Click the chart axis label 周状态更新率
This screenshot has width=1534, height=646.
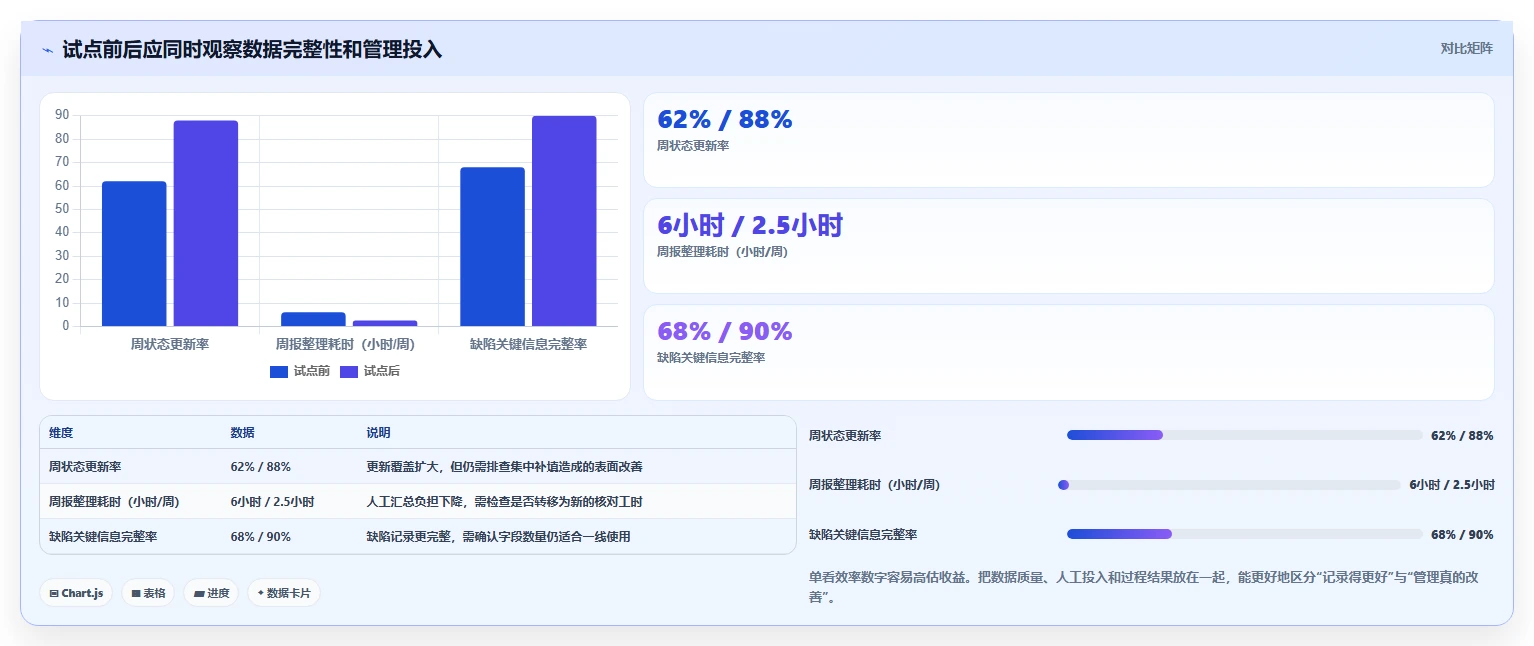pyautogui.click(x=170, y=344)
